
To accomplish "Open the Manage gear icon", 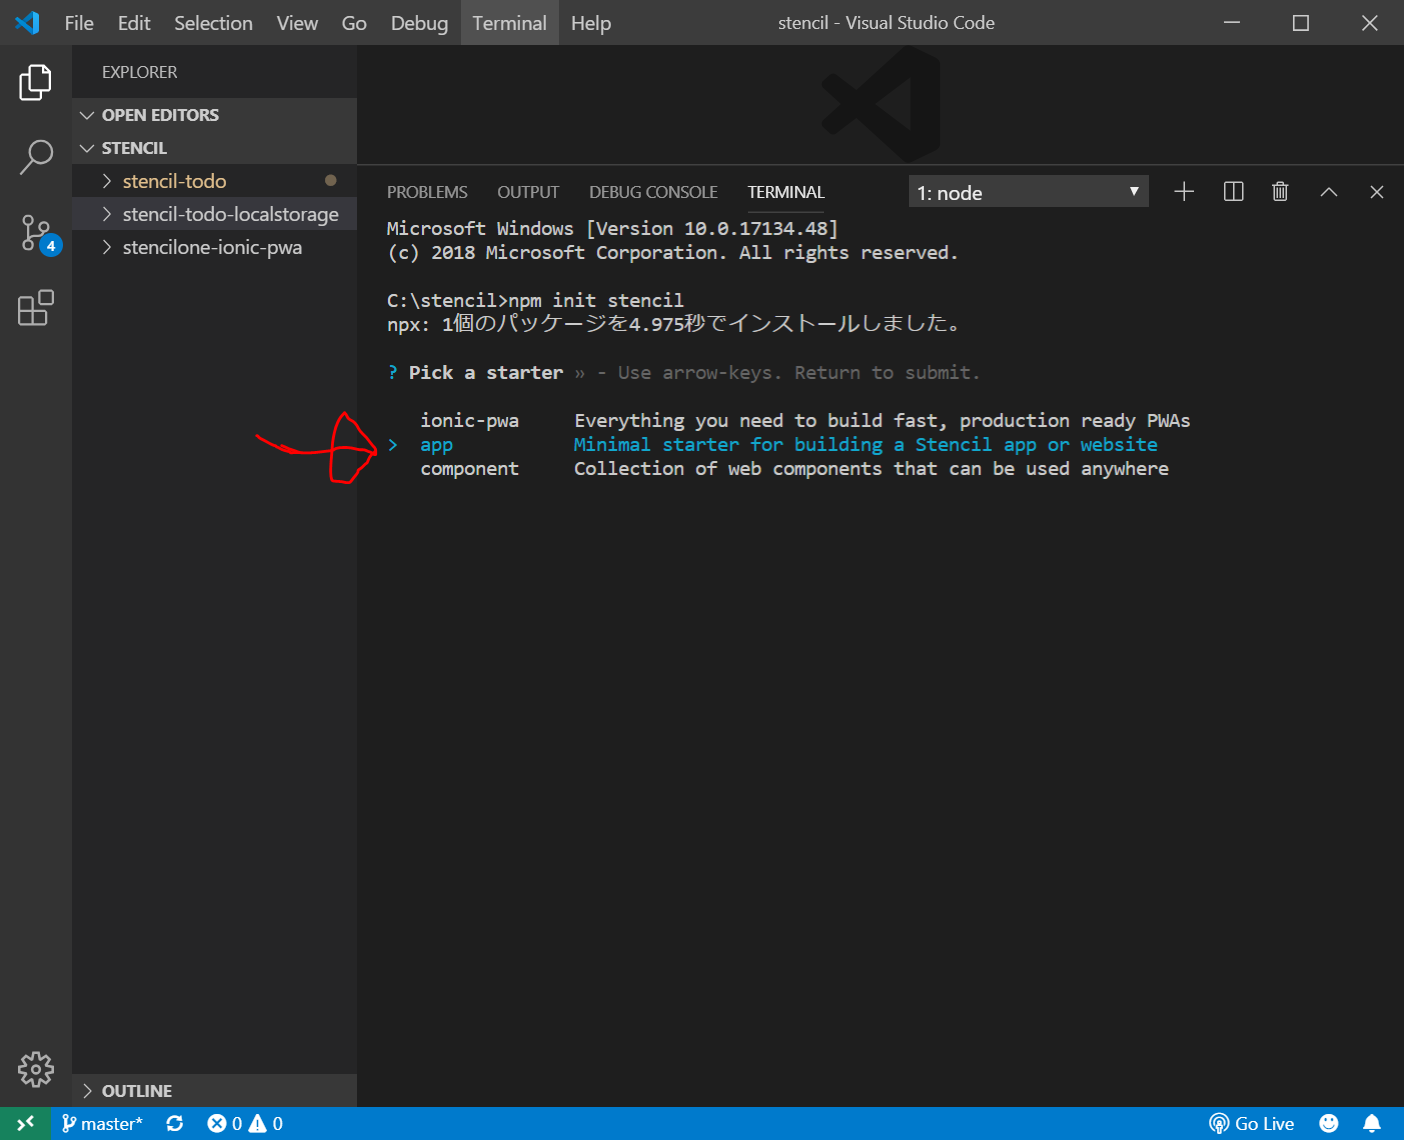I will (36, 1069).
